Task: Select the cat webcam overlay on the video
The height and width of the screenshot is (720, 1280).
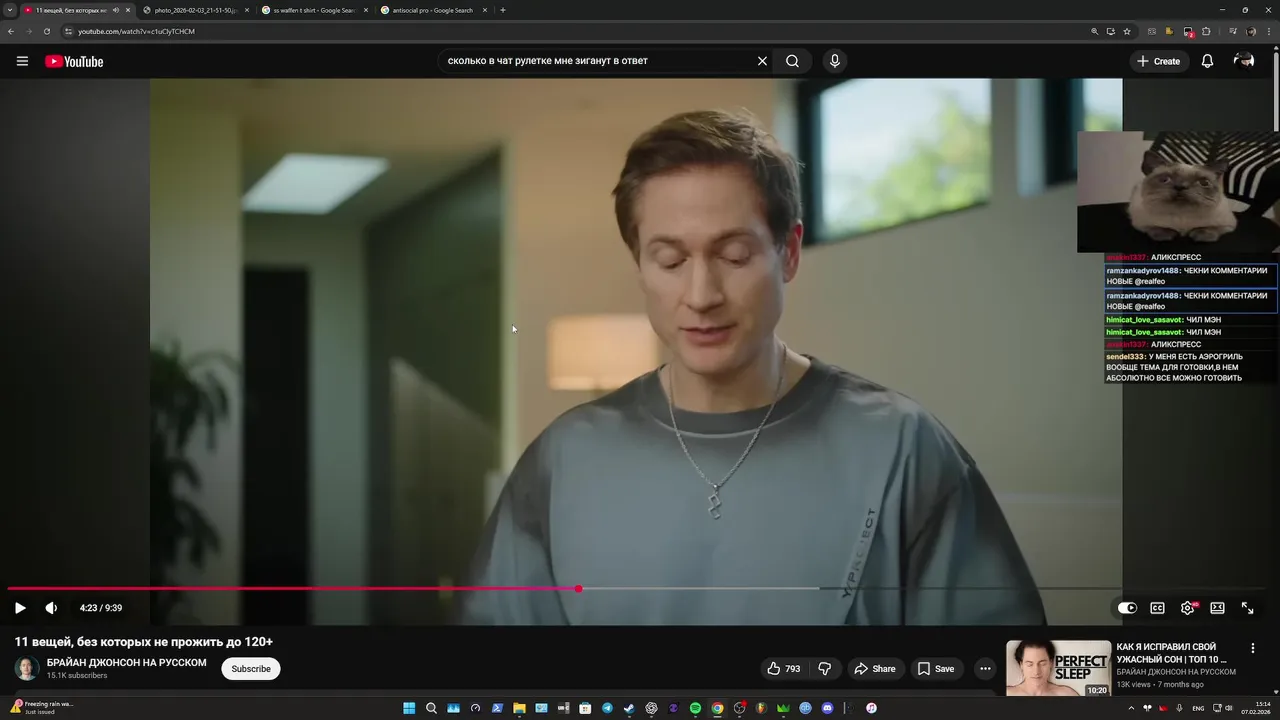Action: 1178,191
